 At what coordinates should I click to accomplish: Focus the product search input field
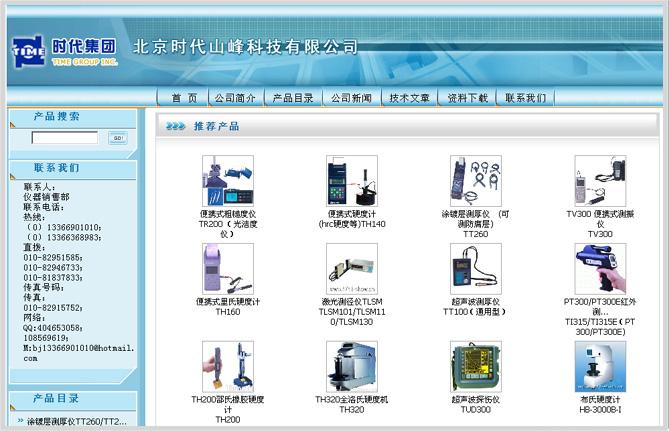pyautogui.click(x=65, y=138)
